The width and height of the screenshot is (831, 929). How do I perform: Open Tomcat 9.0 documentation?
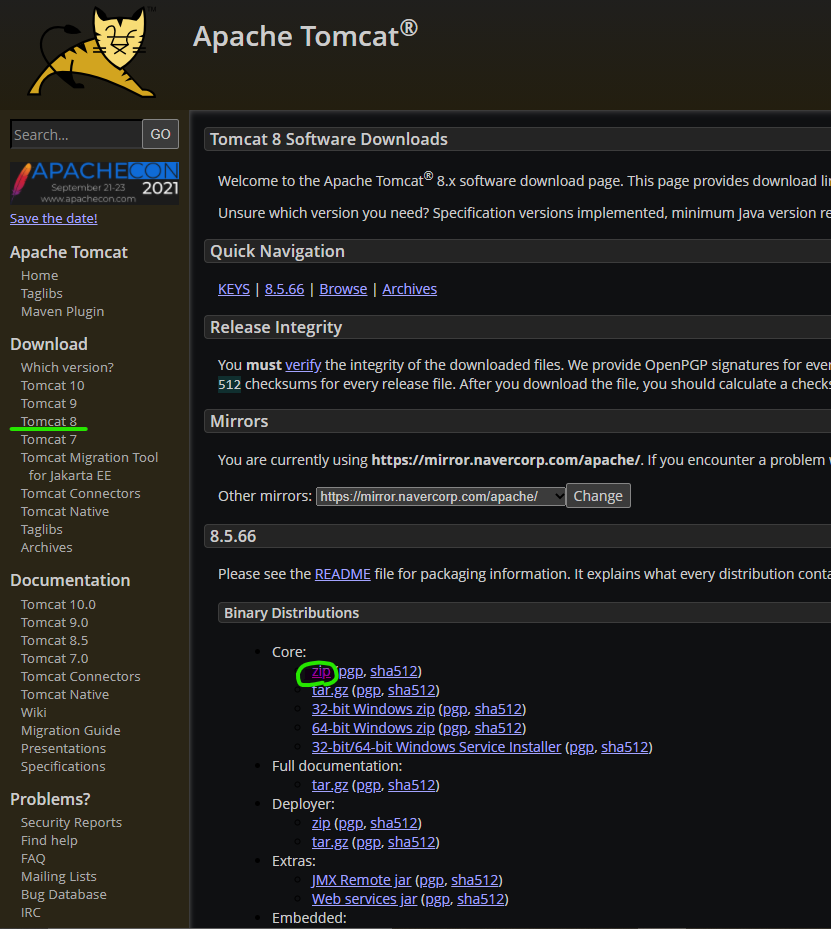coord(54,623)
